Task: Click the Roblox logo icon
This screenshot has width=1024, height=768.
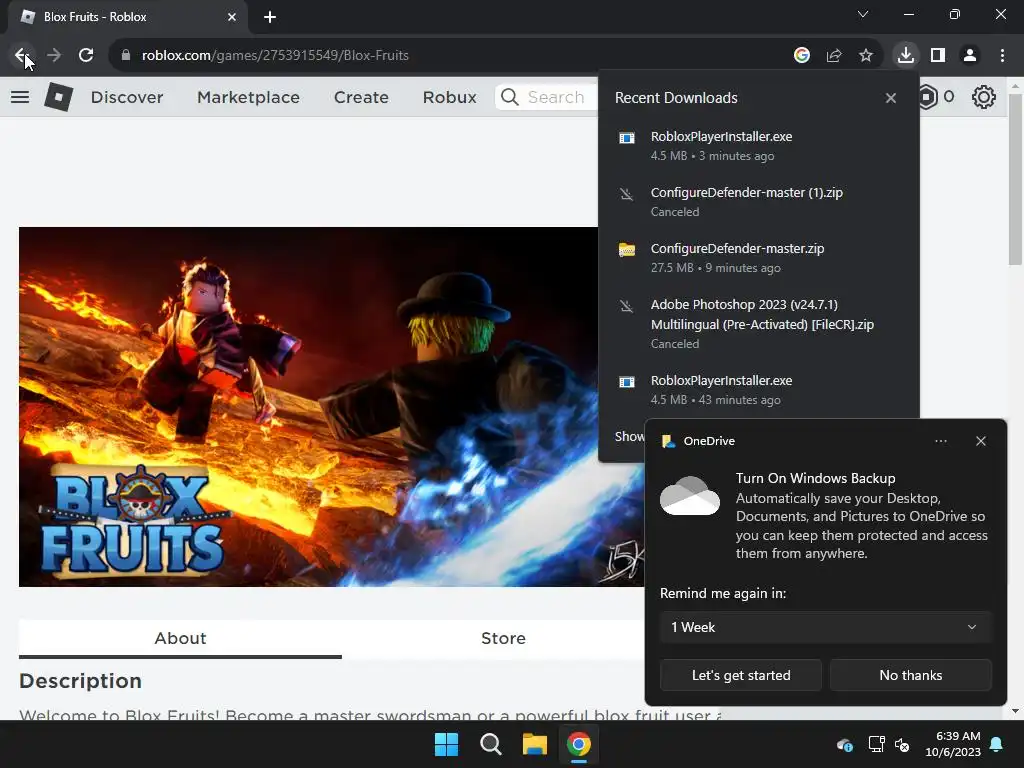Action: coord(59,97)
